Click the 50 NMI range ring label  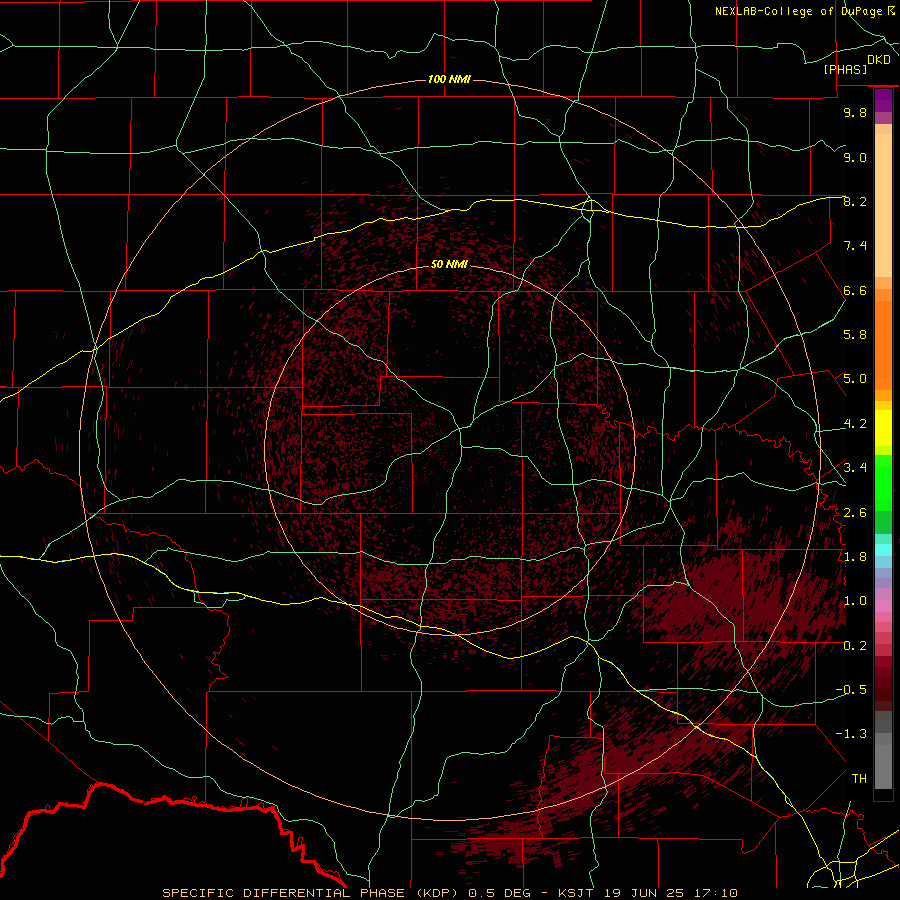click(449, 264)
